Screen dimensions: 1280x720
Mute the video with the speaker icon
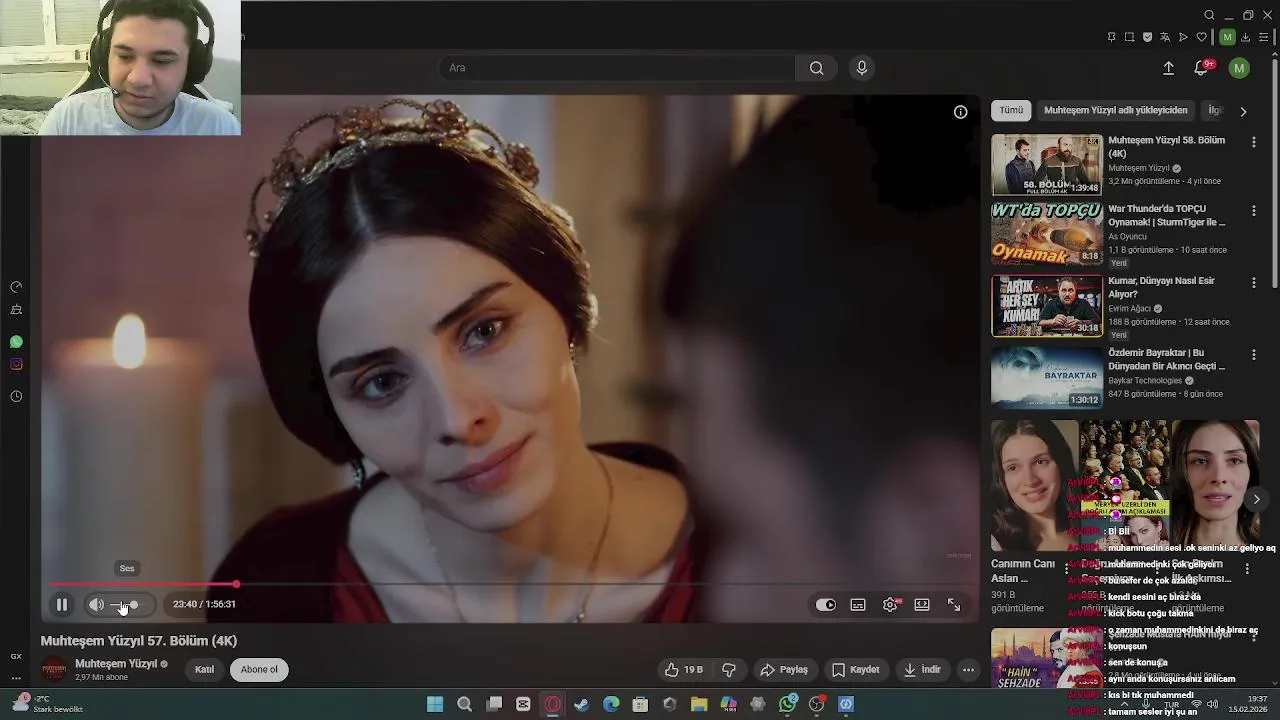(96, 604)
